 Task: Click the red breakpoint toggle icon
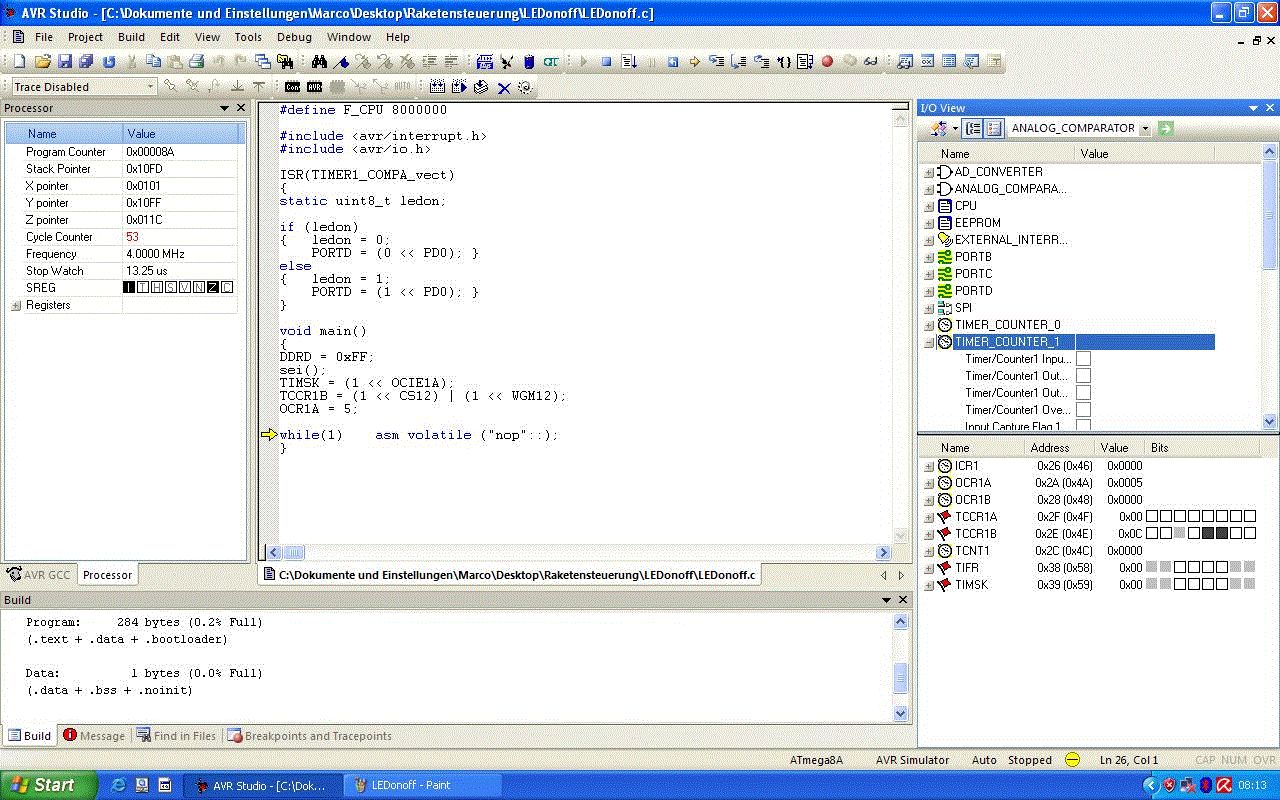(827, 62)
